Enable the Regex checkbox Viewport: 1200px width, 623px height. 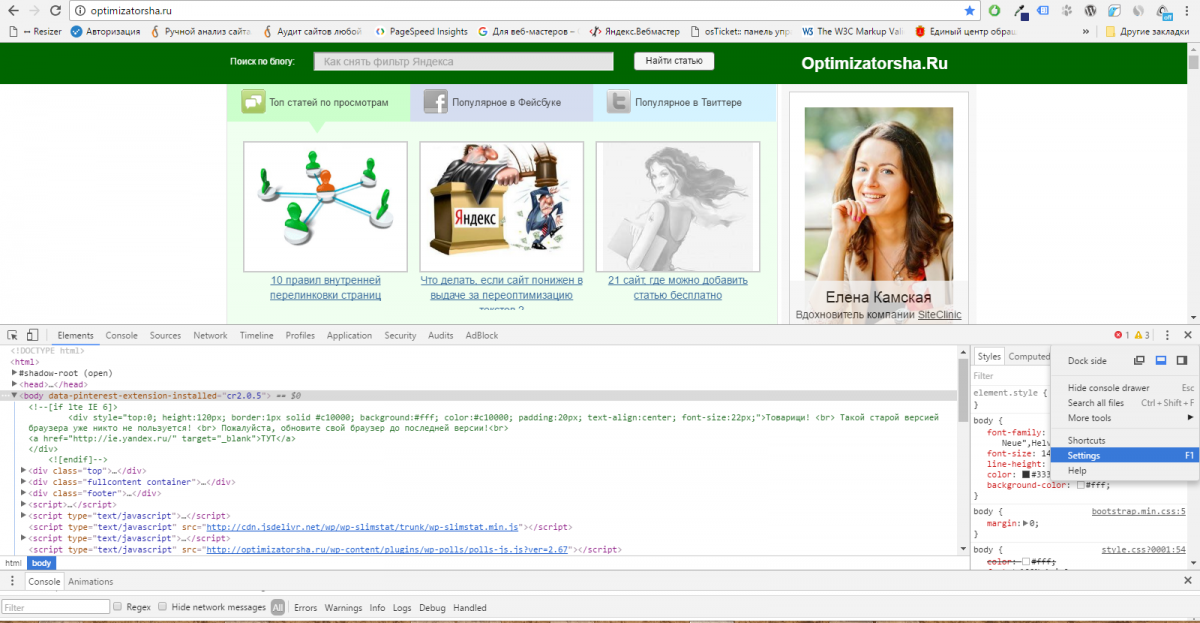(118, 607)
